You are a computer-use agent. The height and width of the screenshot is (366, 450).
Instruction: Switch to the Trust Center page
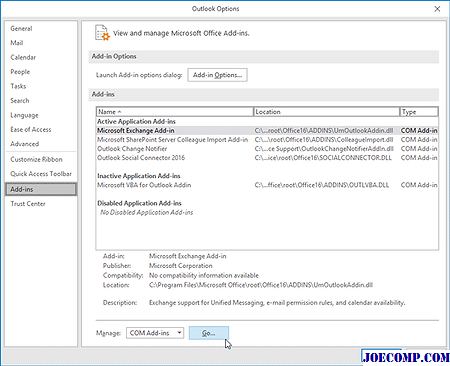28,204
